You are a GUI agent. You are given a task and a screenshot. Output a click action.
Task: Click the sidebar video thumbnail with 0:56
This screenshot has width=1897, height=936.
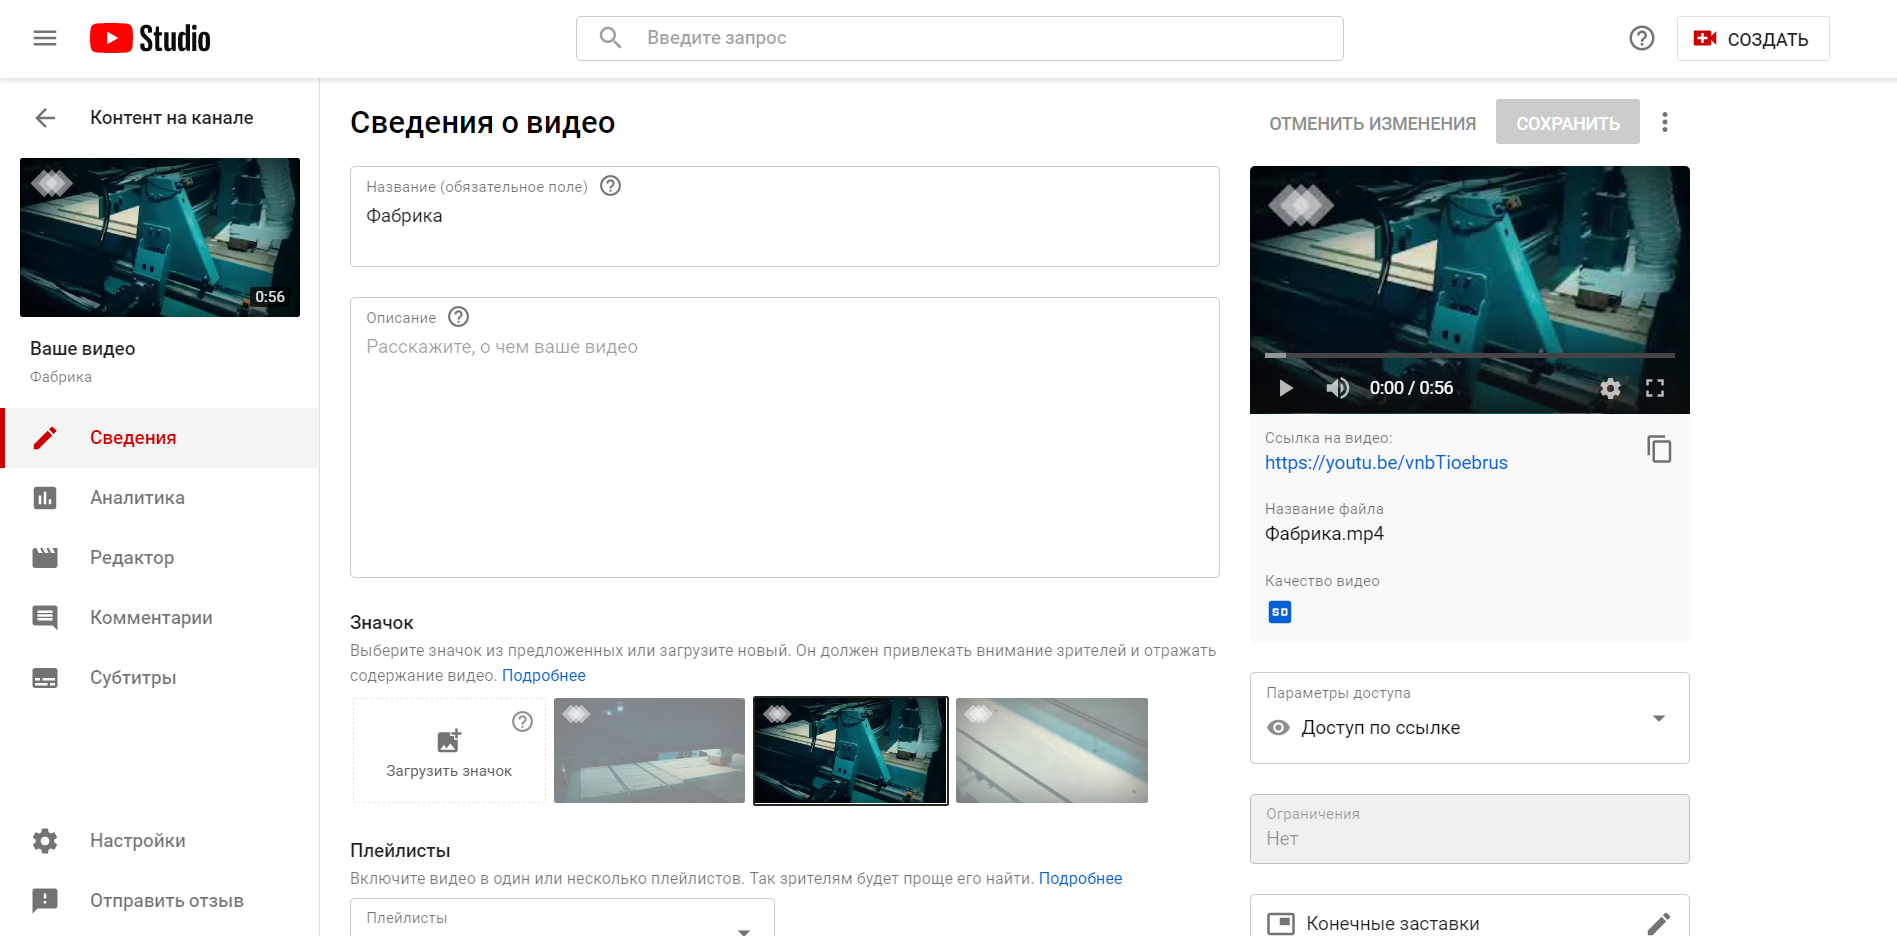(160, 238)
